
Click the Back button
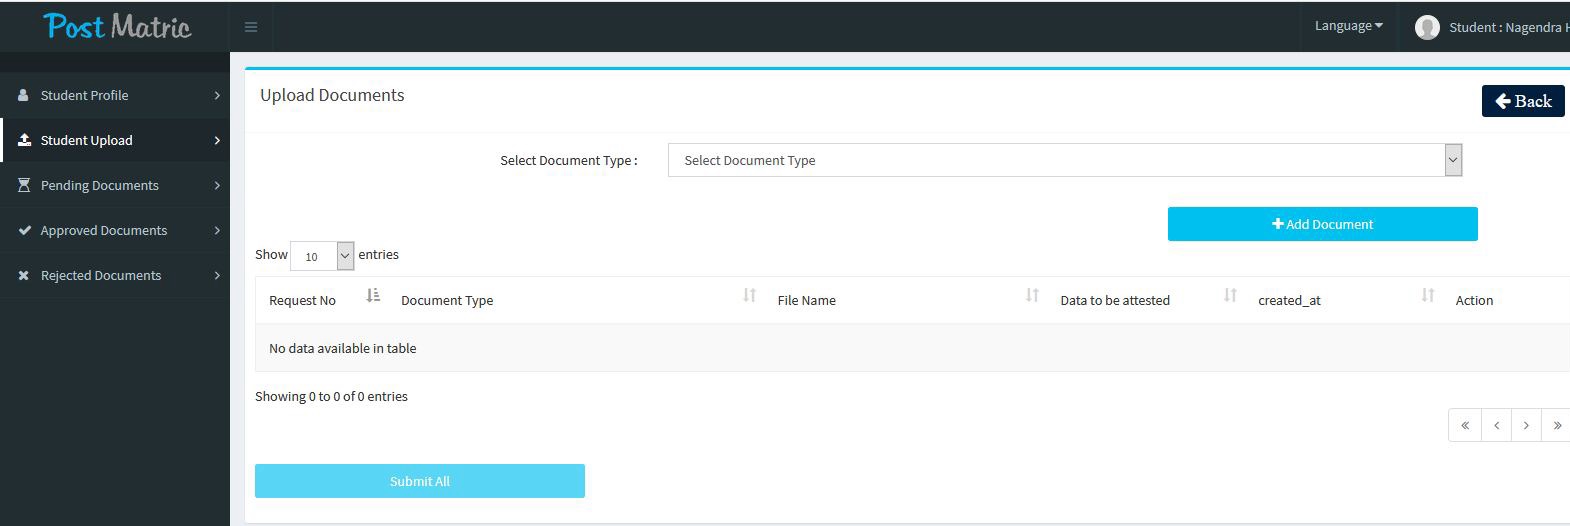(x=1523, y=101)
